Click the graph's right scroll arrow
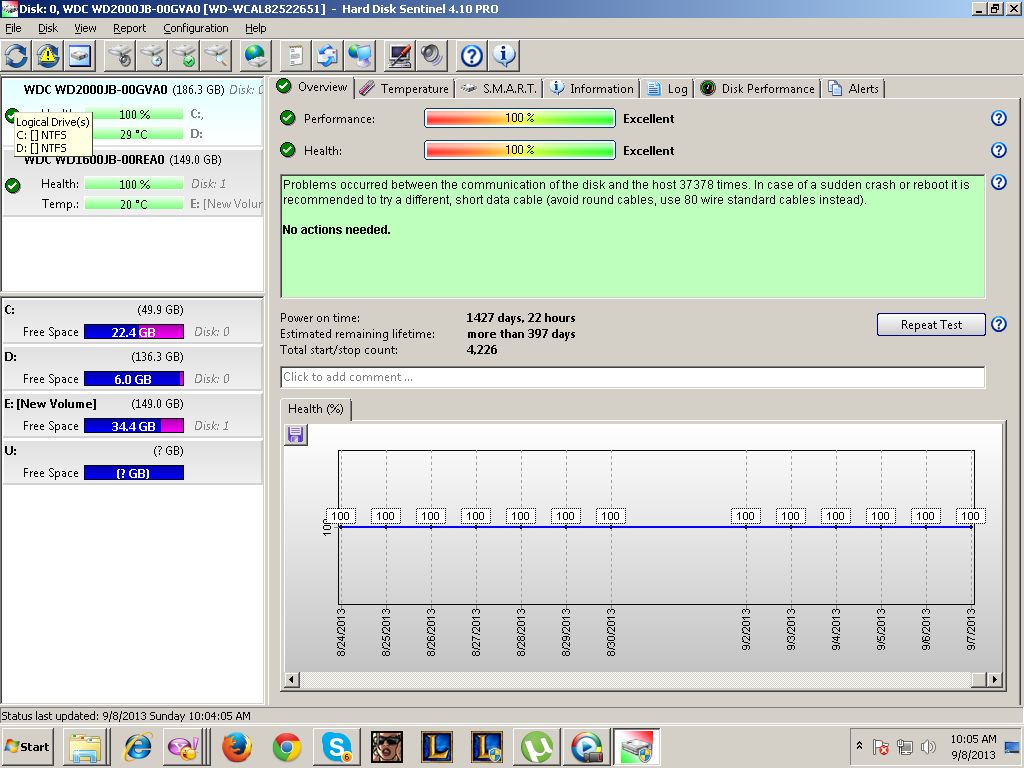 tap(994, 680)
